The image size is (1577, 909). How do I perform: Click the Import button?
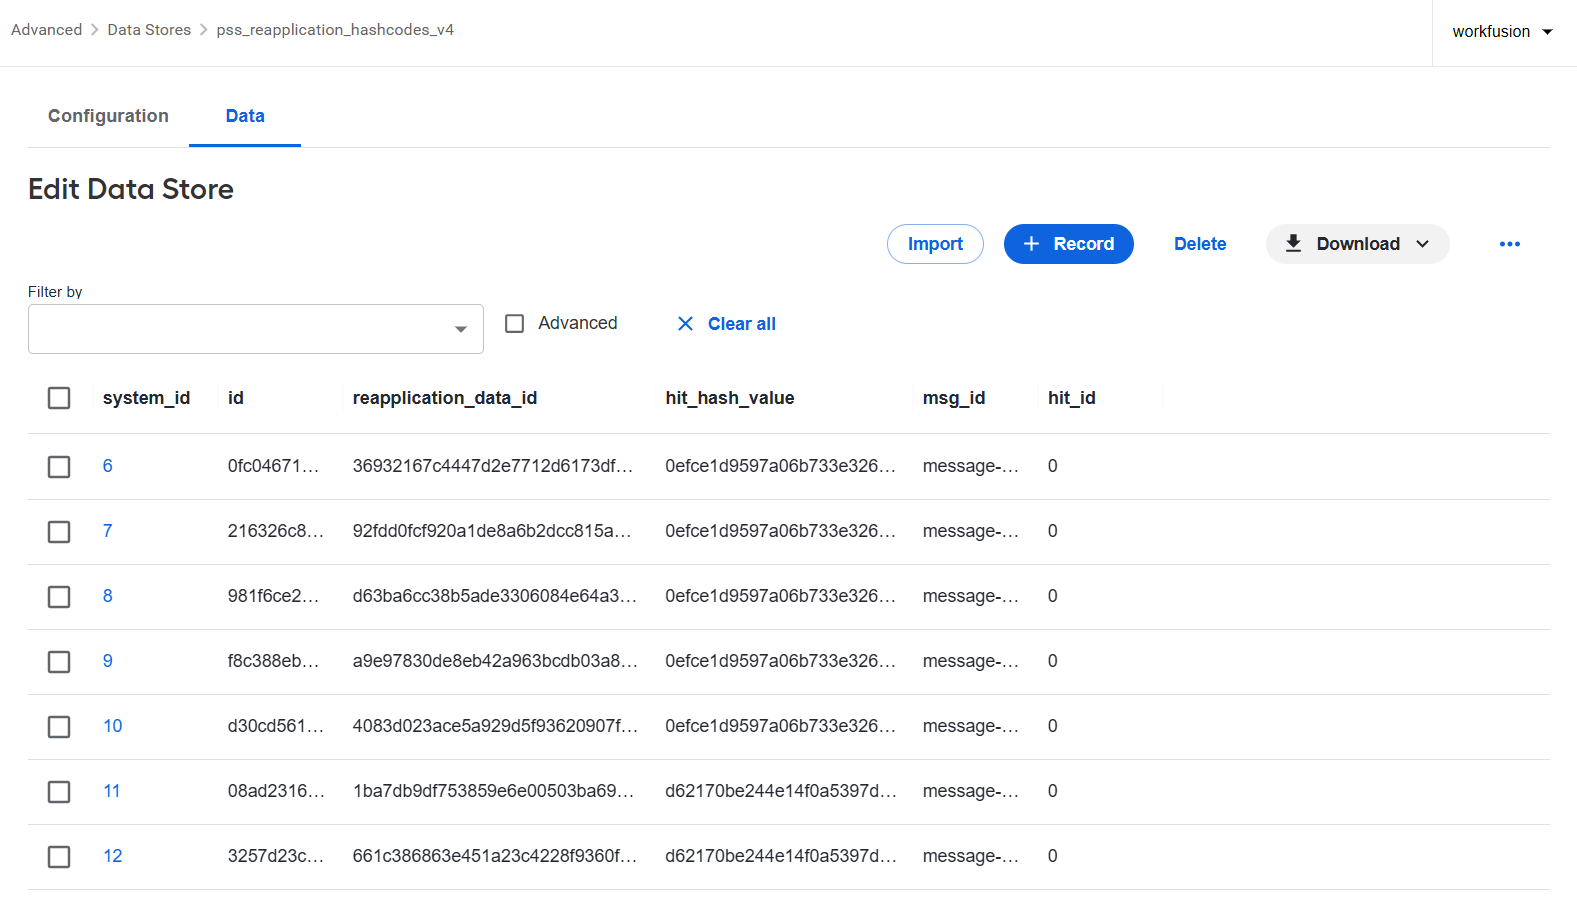pos(935,244)
